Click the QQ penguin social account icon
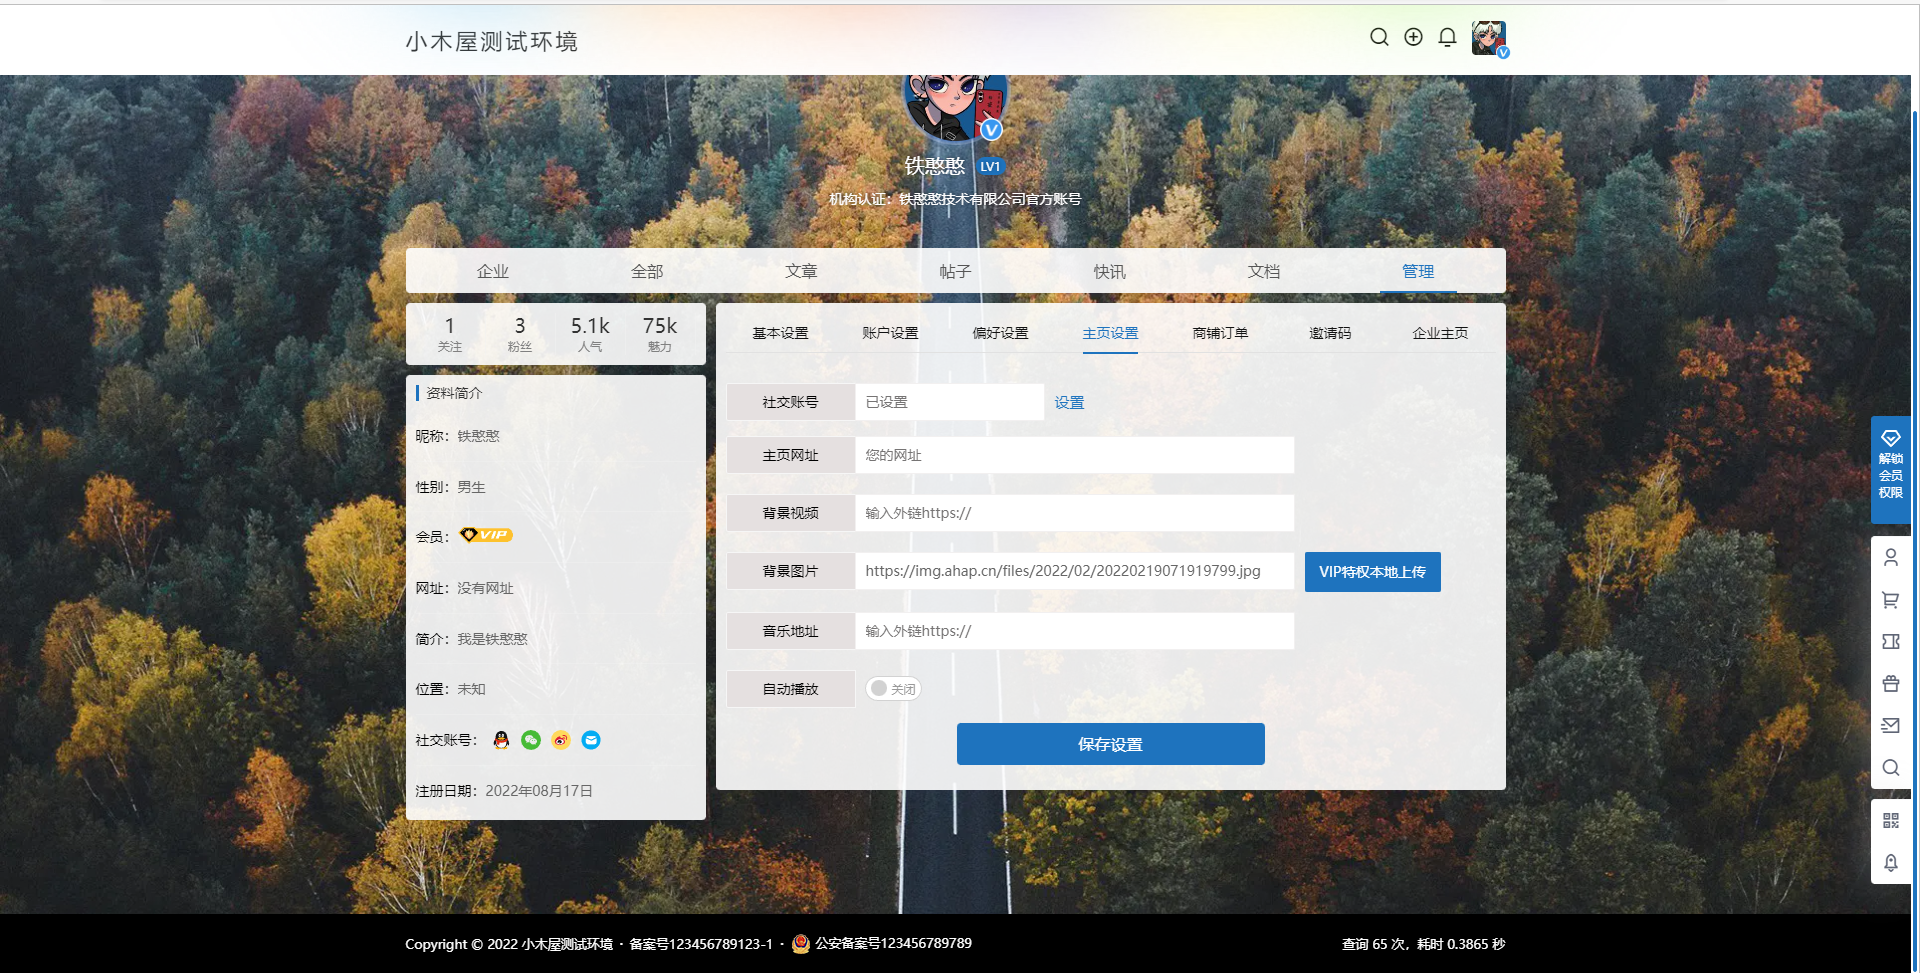The height and width of the screenshot is (973, 1920). tap(501, 740)
